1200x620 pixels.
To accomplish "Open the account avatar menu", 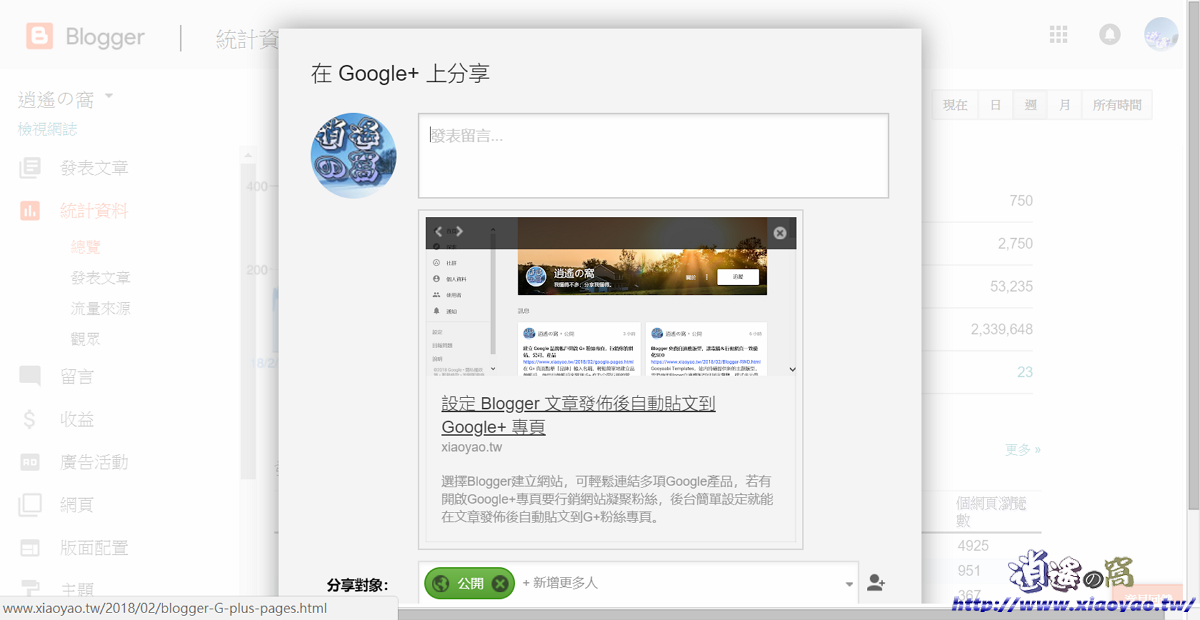I will click(1161, 34).
